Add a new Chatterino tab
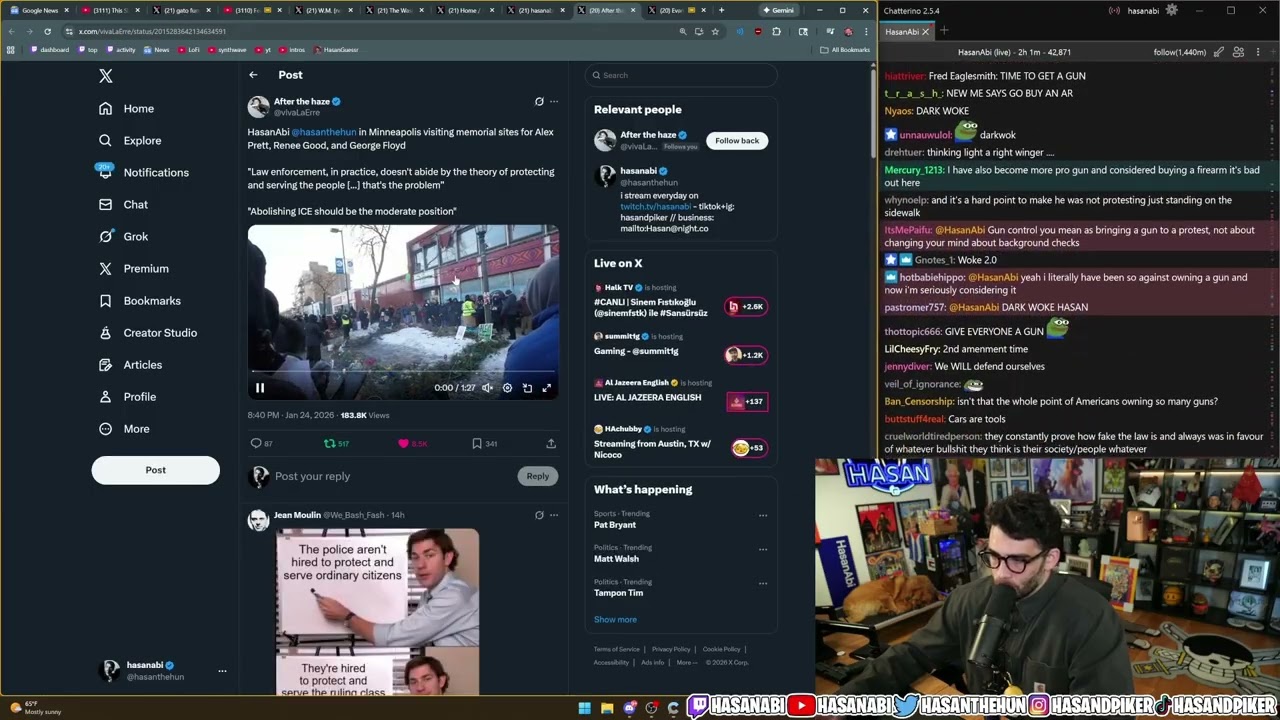Screen dimensions: 1280x720 944,32
